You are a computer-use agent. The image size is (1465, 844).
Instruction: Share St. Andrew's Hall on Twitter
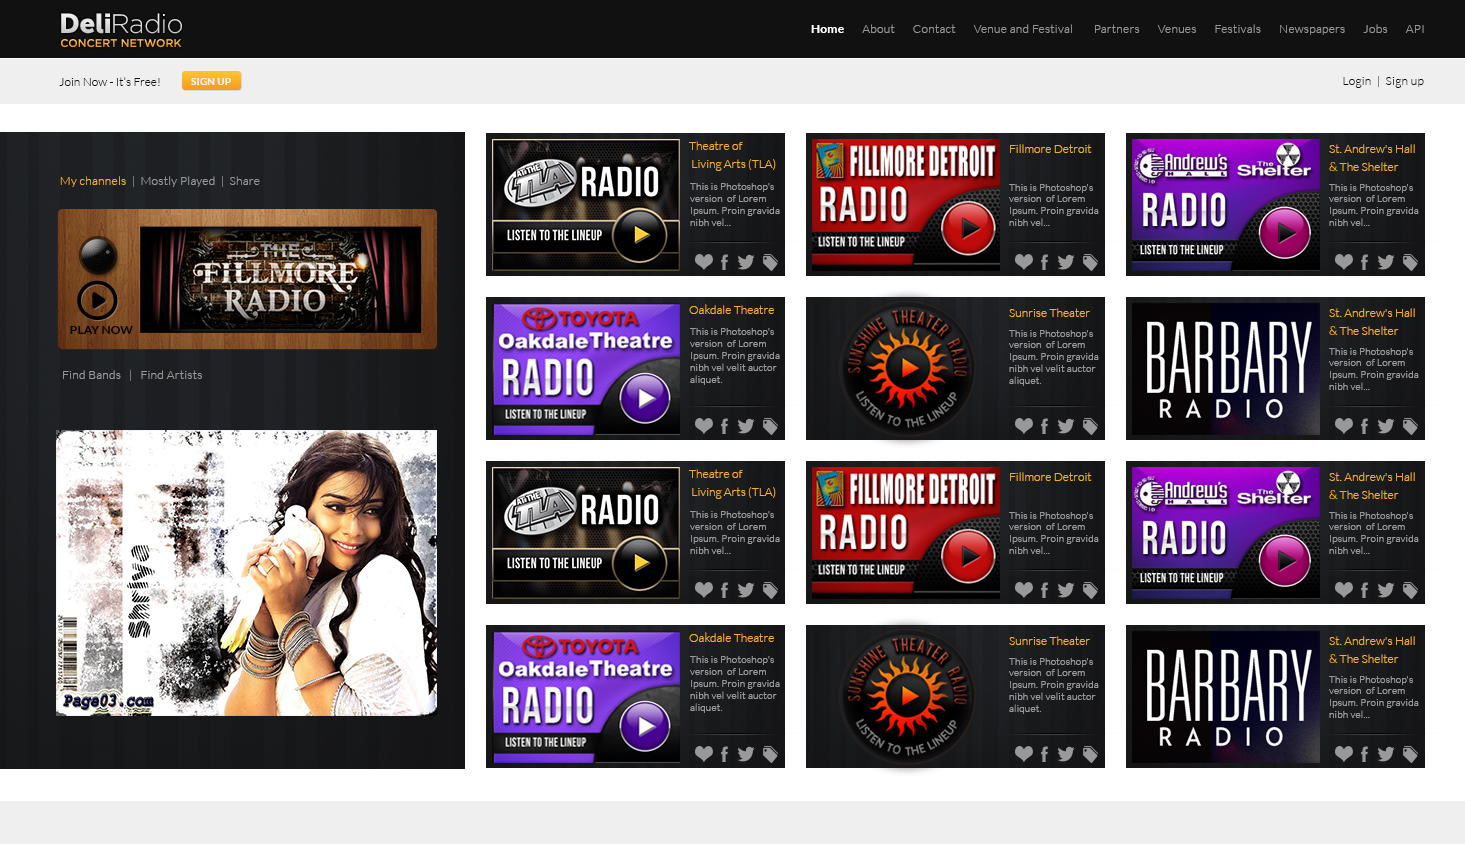tap(1385, 261)
